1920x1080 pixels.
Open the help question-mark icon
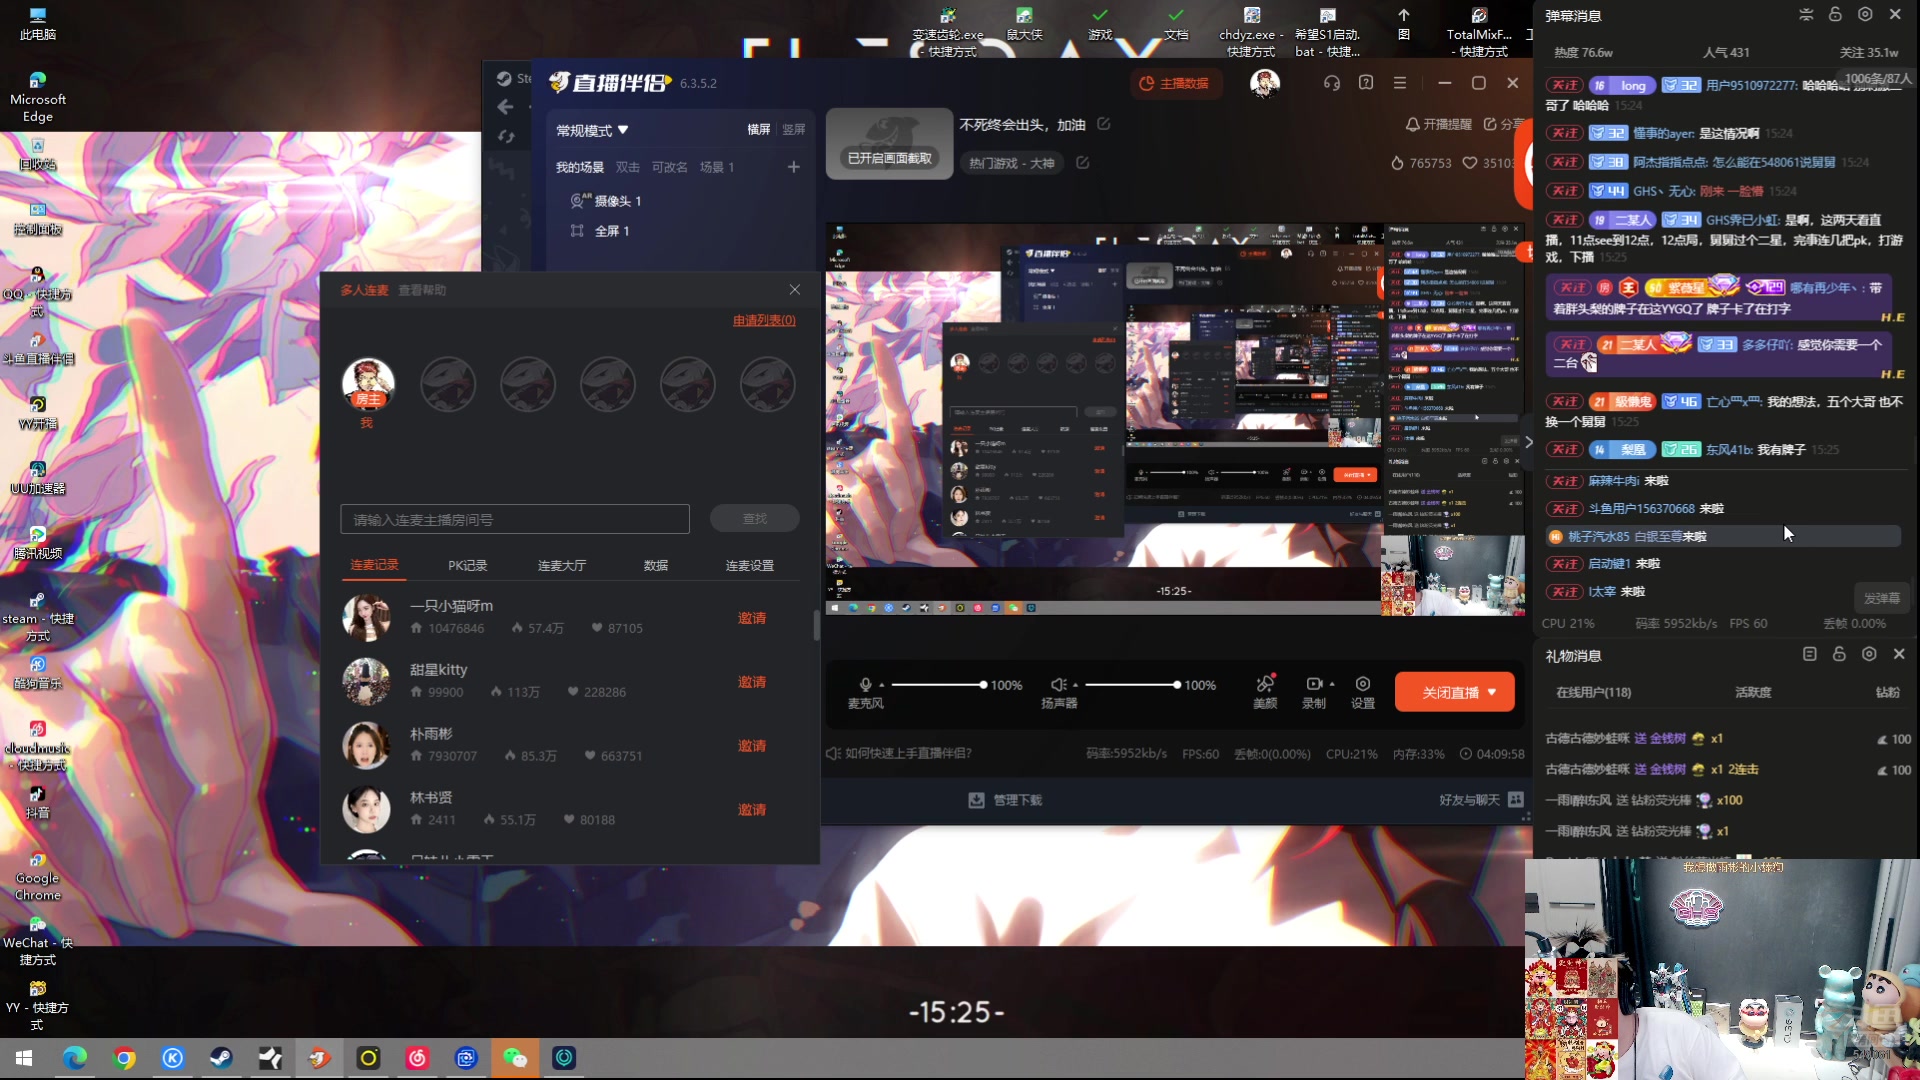1366,83
